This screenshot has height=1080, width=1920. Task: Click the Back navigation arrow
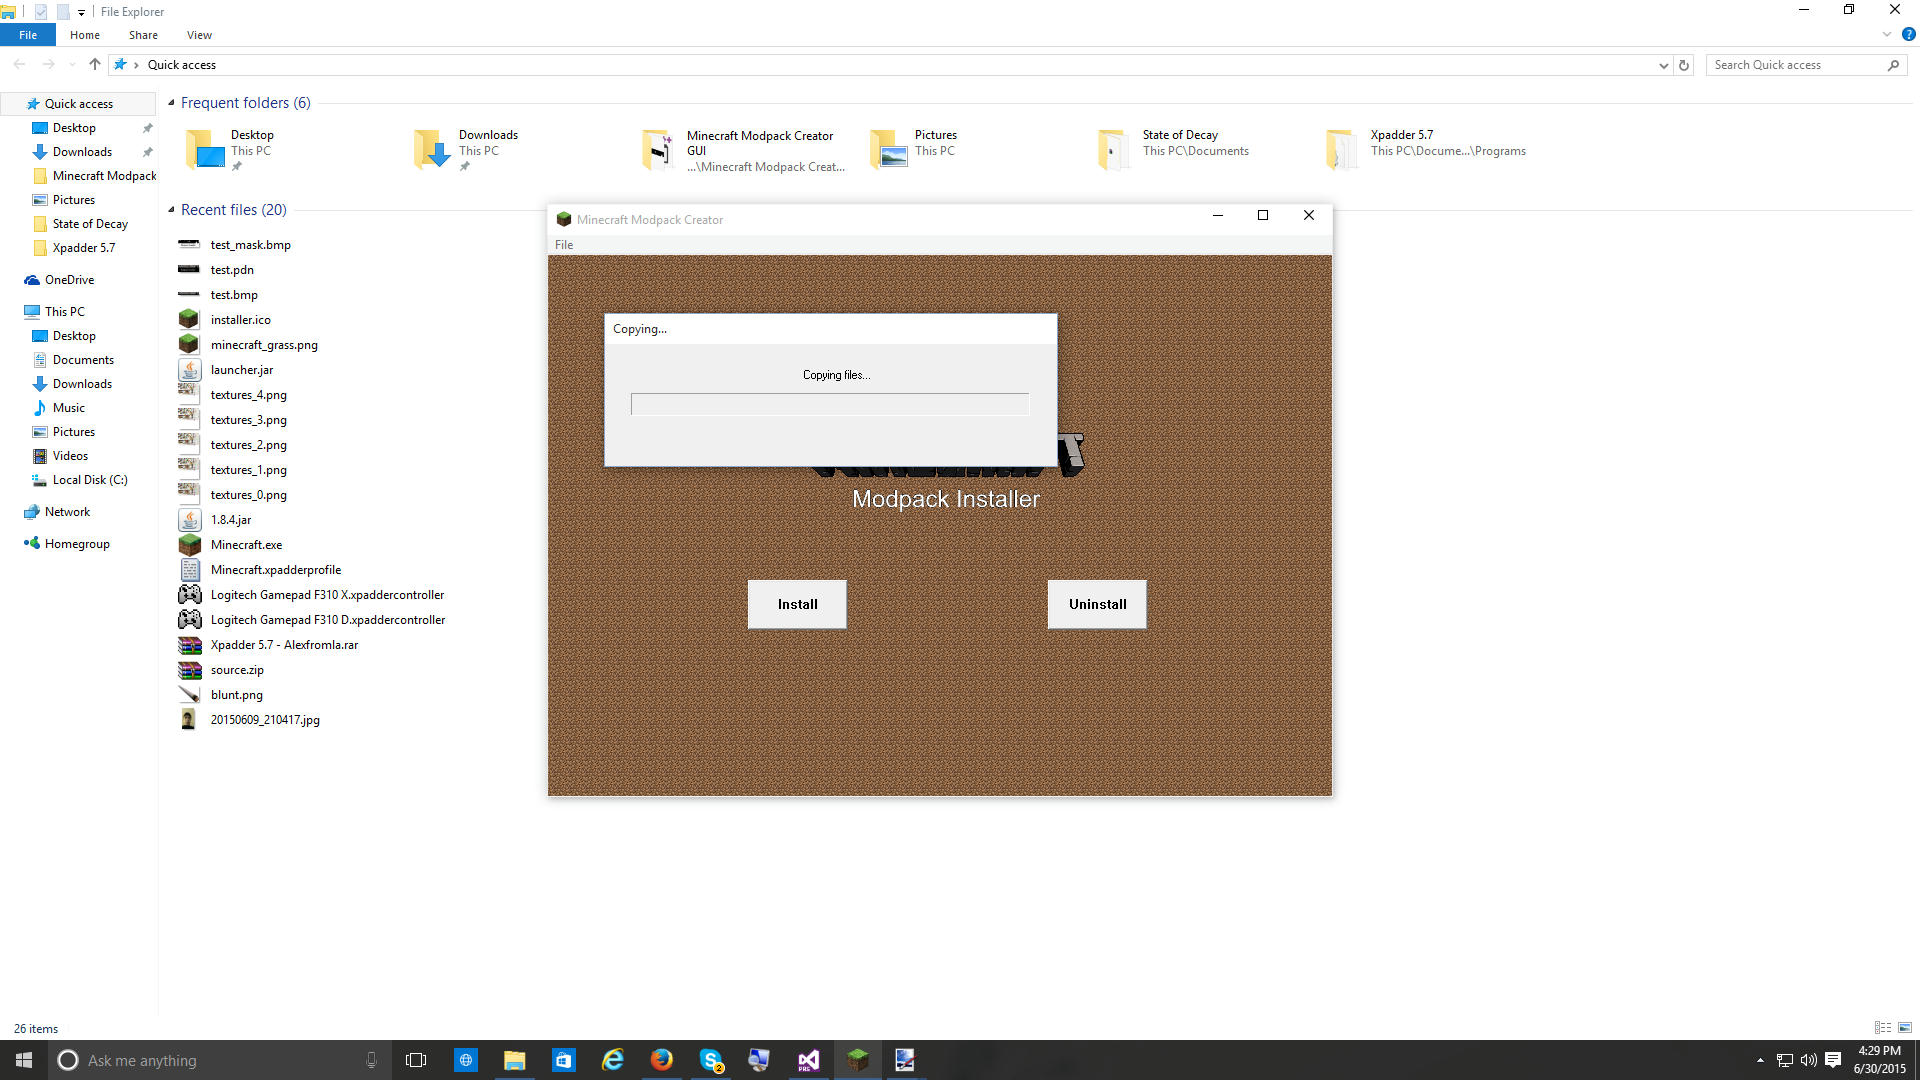[x=19, y=64]
